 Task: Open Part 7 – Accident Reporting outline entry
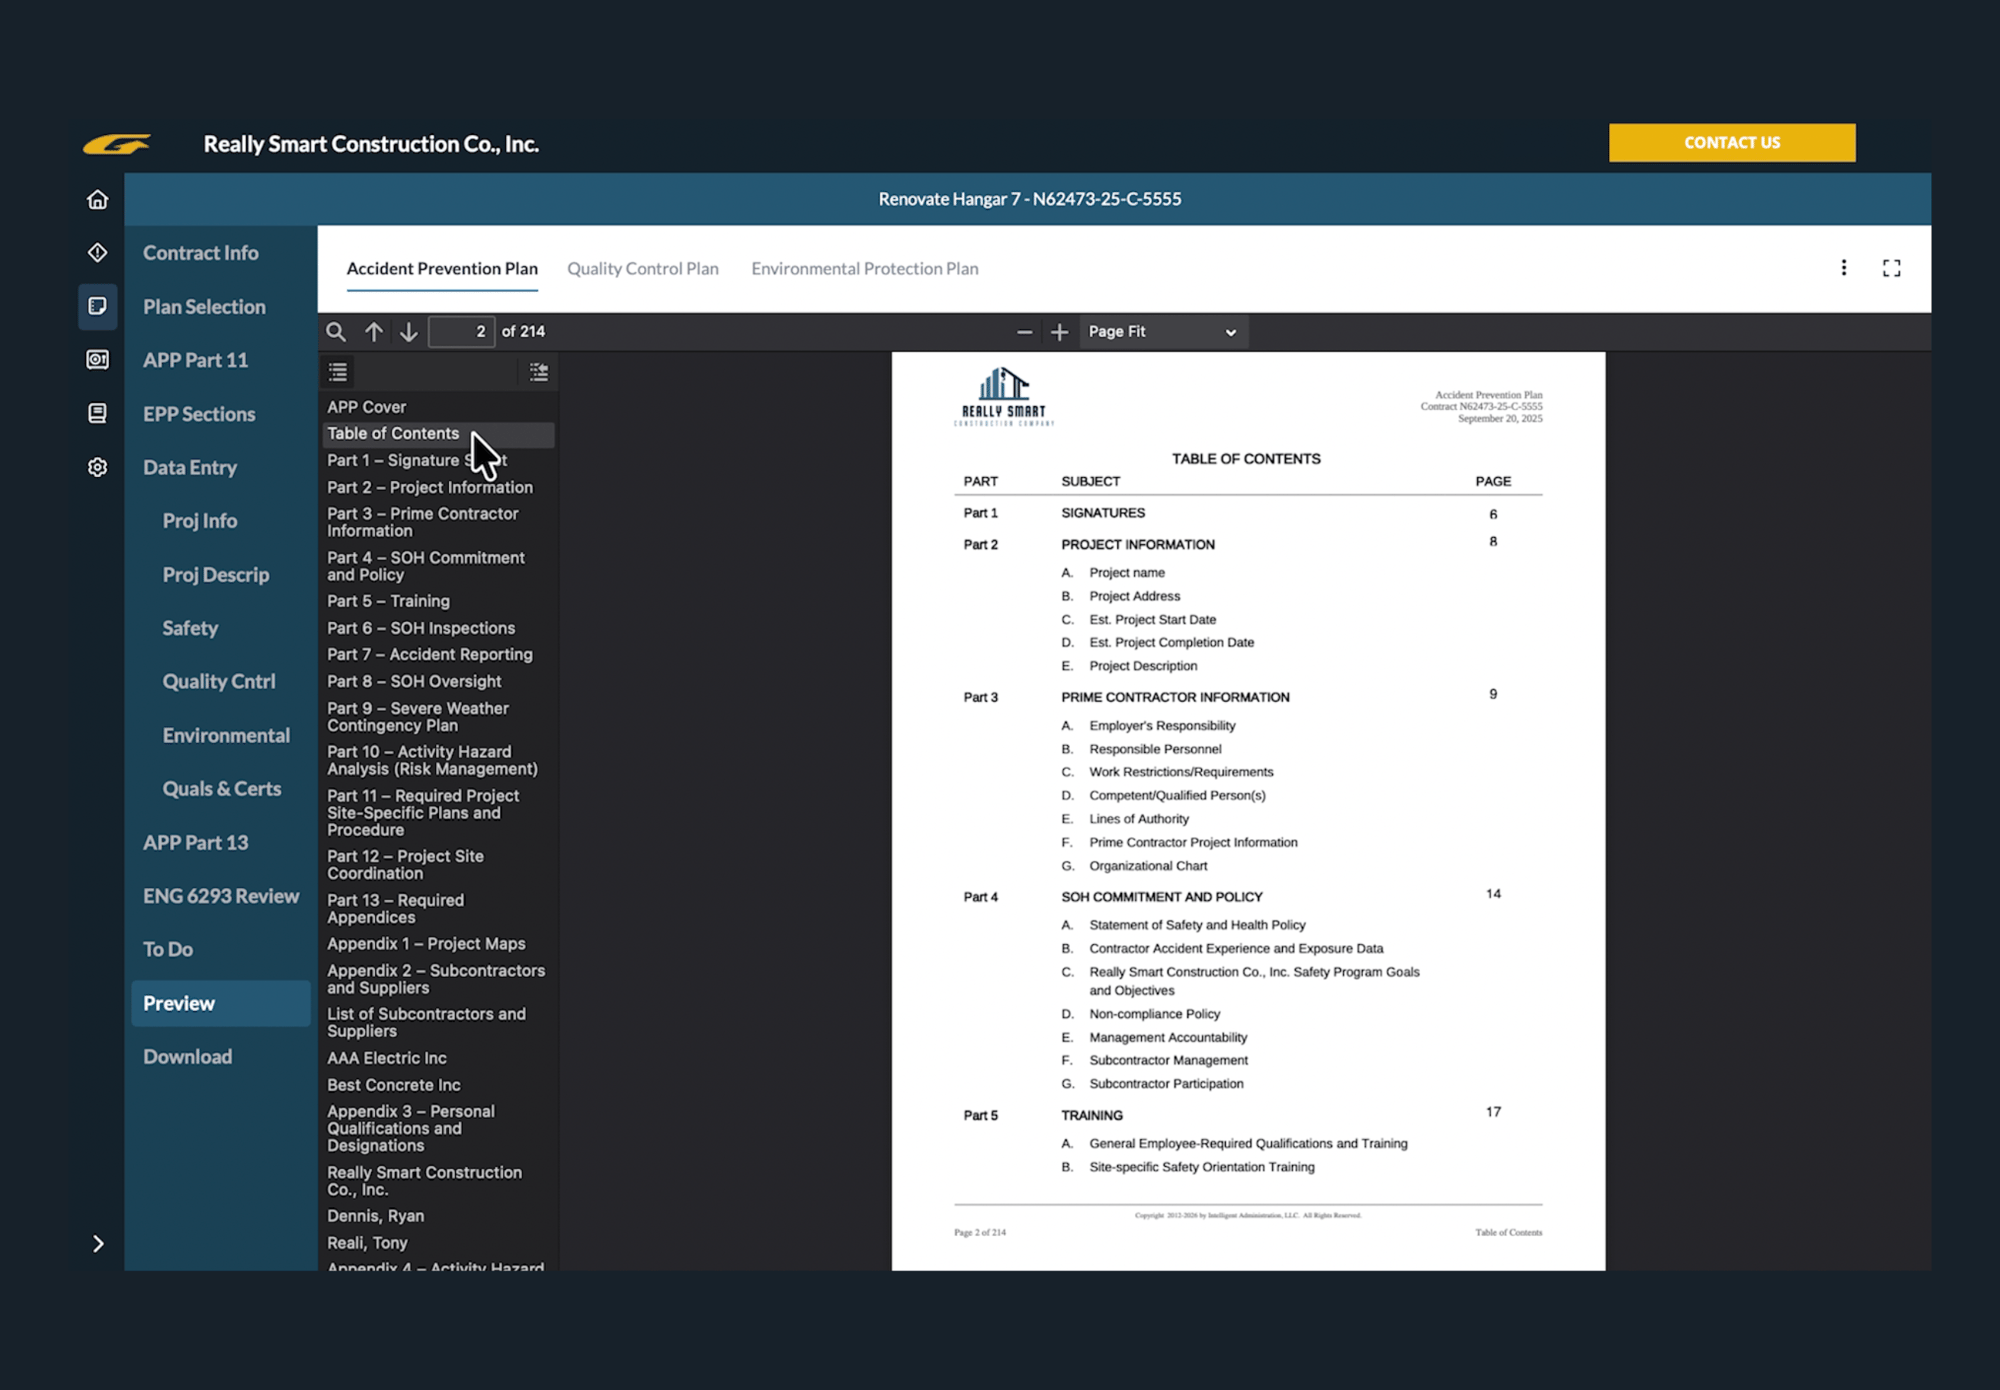pos(430,654)
